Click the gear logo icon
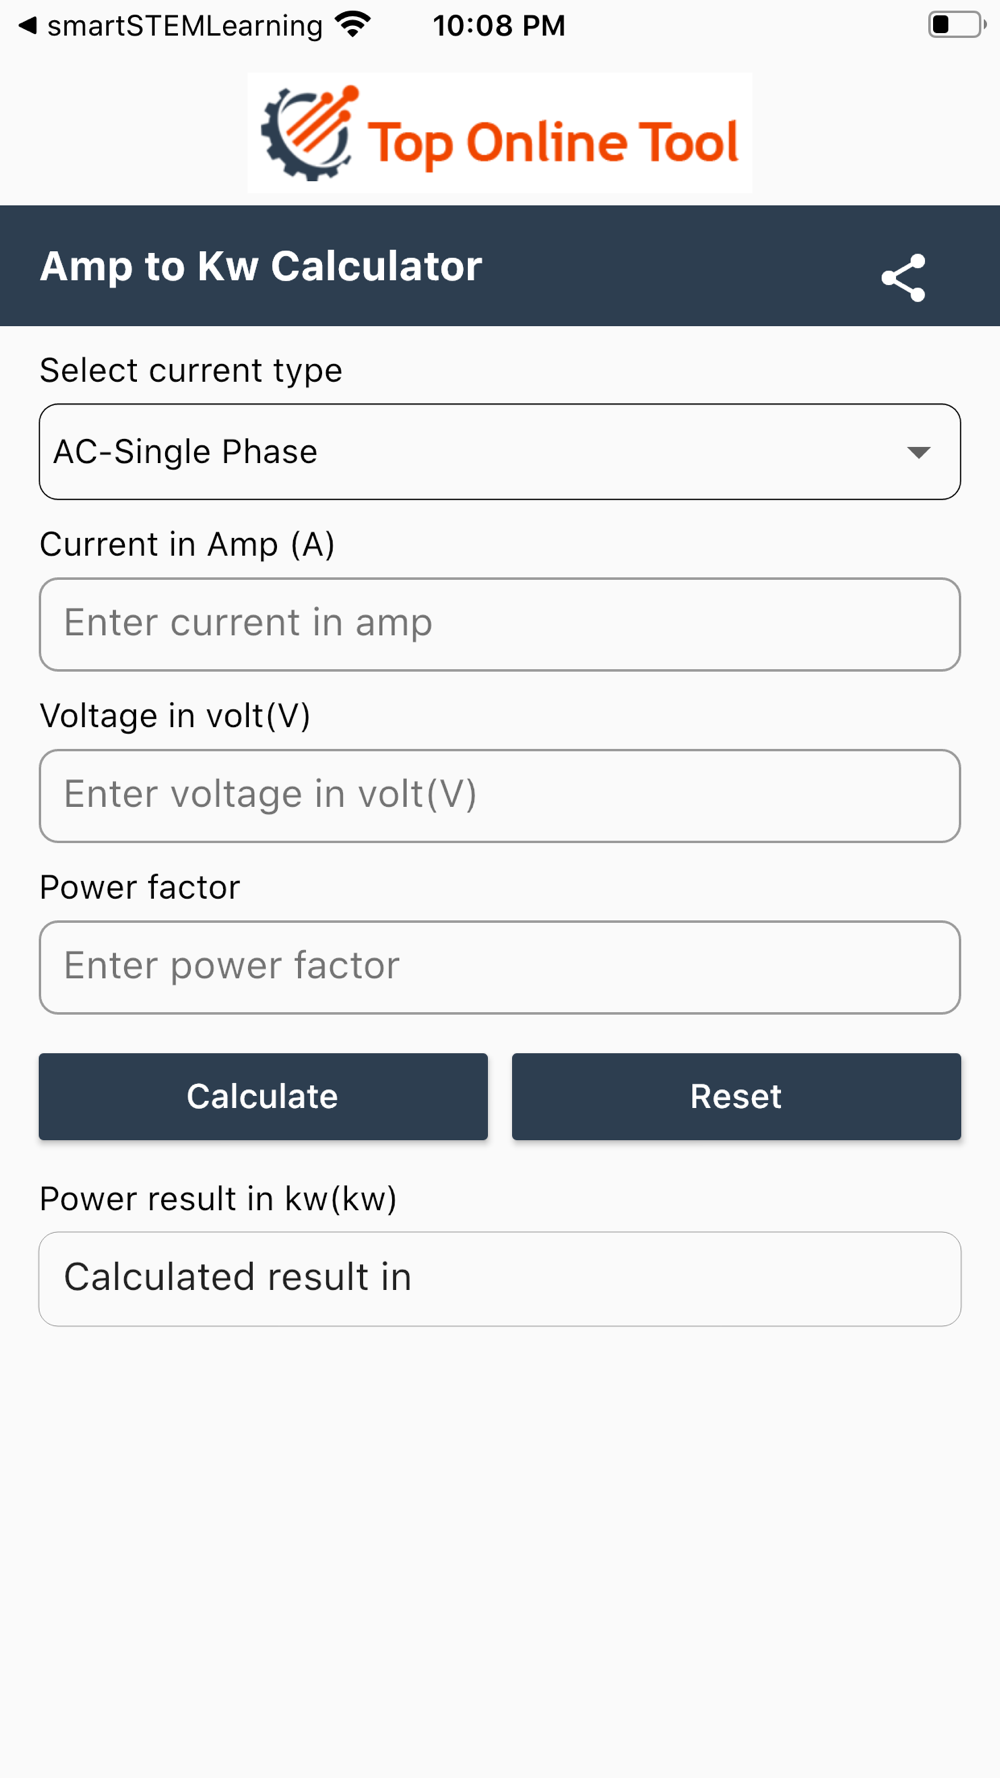1000x1778 pixels. 309,133
